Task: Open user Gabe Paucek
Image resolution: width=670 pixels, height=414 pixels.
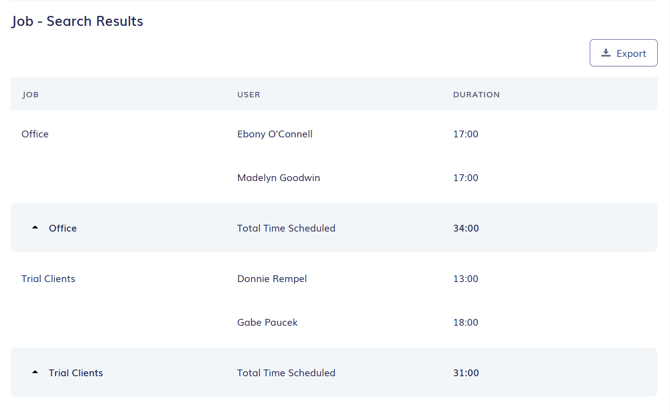Action: tap(267, 323)
